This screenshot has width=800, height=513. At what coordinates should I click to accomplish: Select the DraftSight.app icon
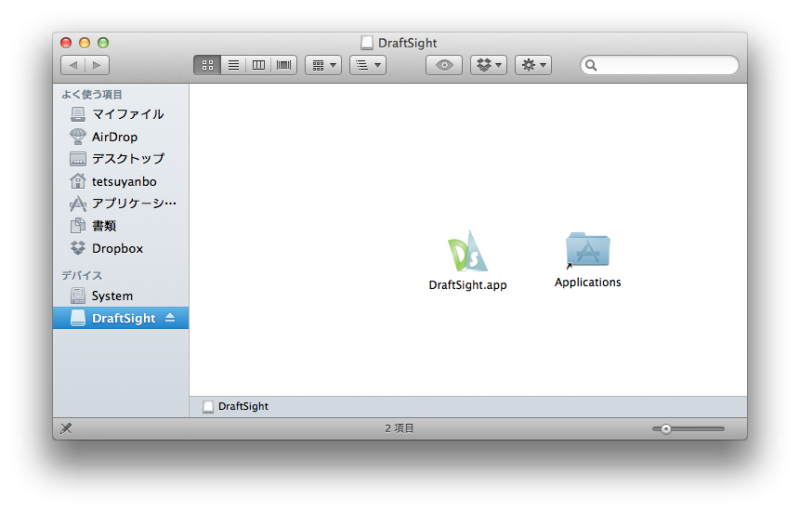tap(468, 252)
